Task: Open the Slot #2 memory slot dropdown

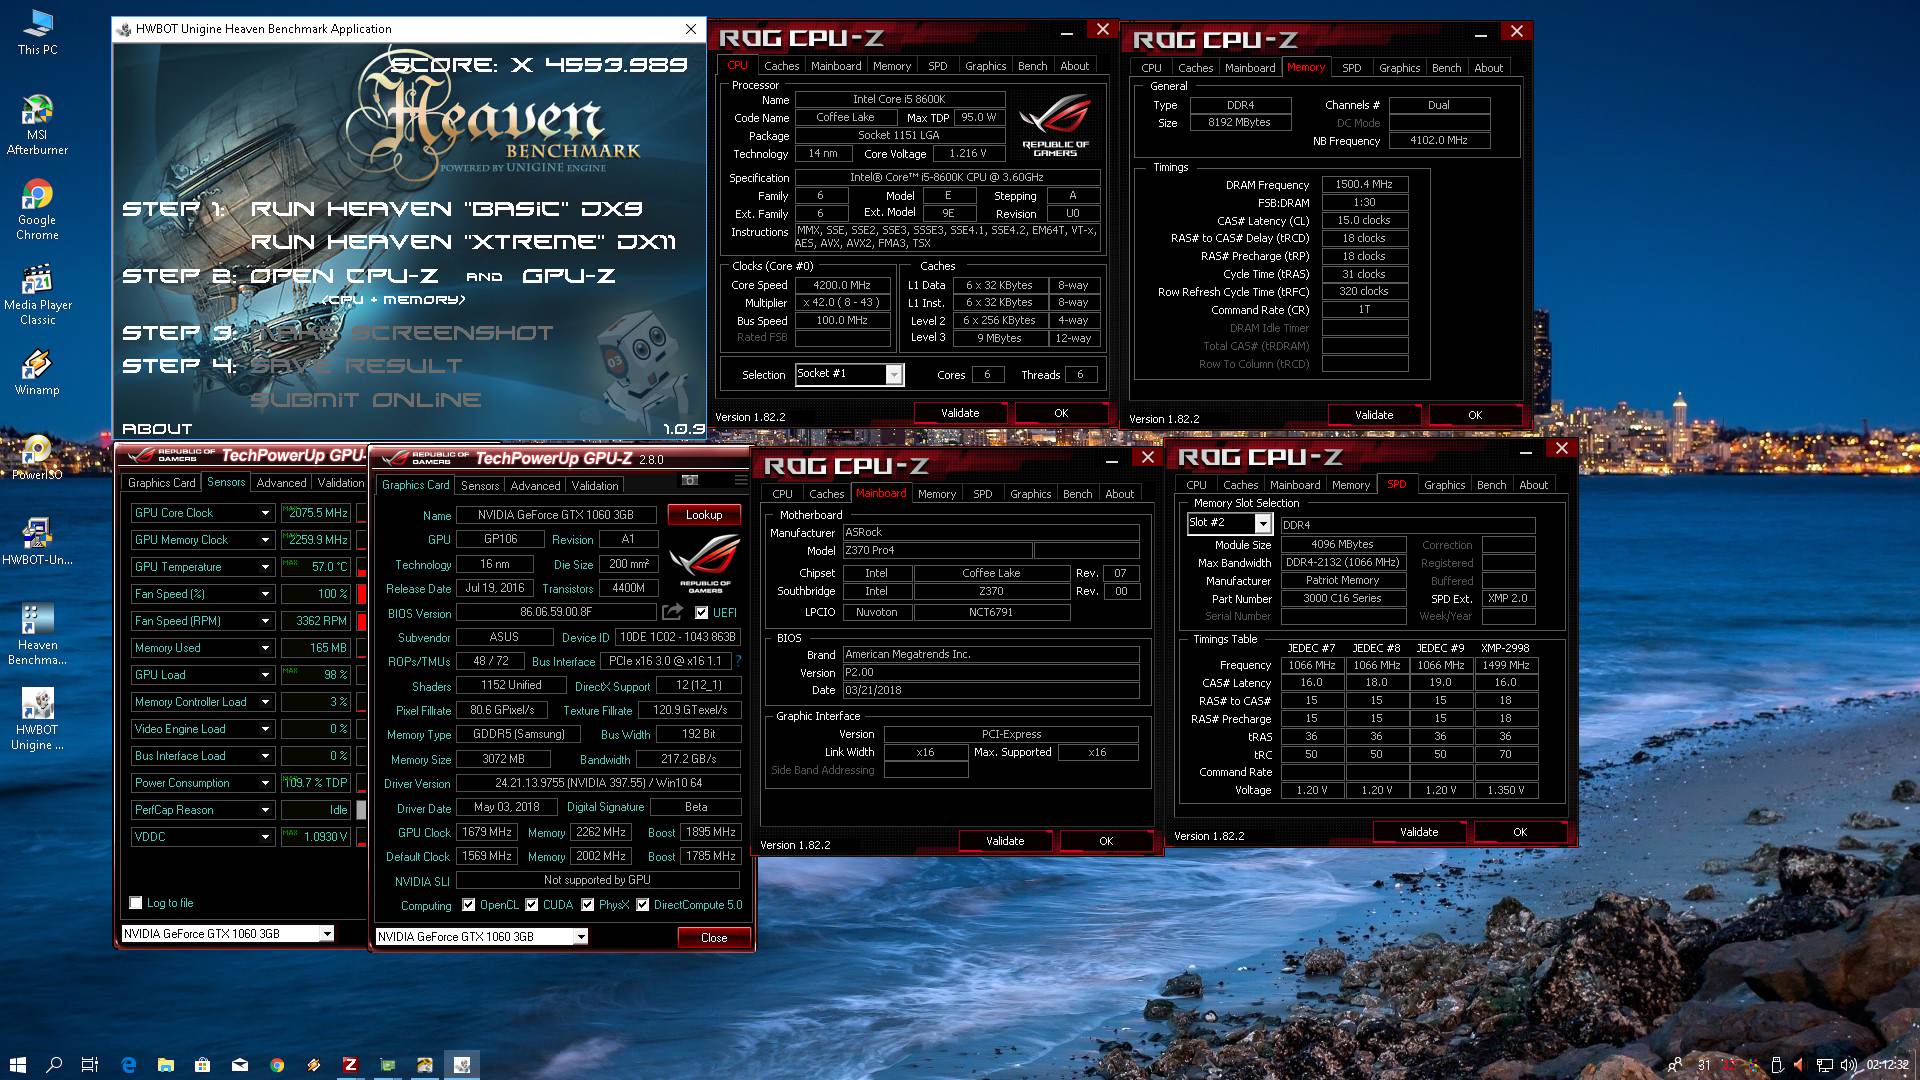Action: pyautogui.click(x=1263, y=523)
